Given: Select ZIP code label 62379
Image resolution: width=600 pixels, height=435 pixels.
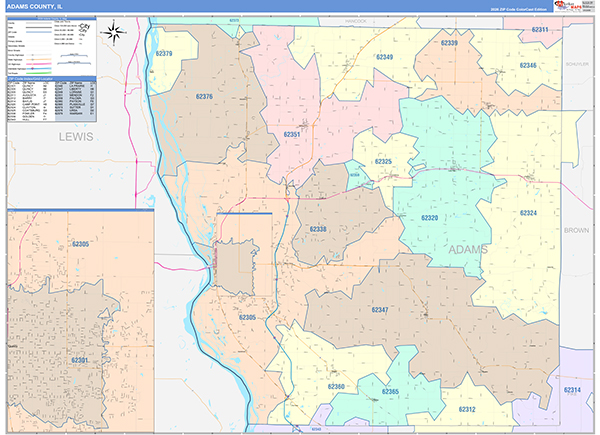Looking at the screenshot, I should click(x=164, y=54).
